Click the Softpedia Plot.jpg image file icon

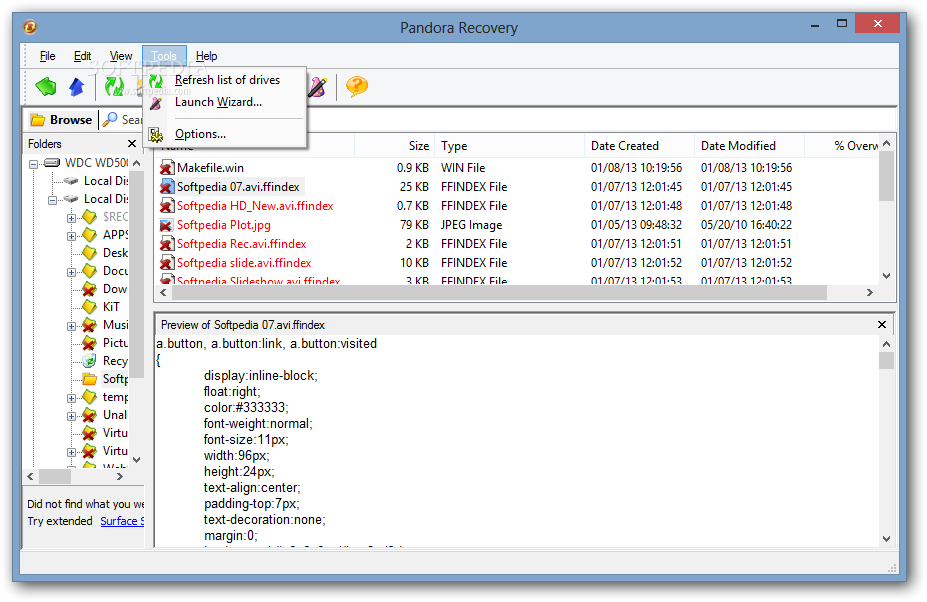point(167,225)
